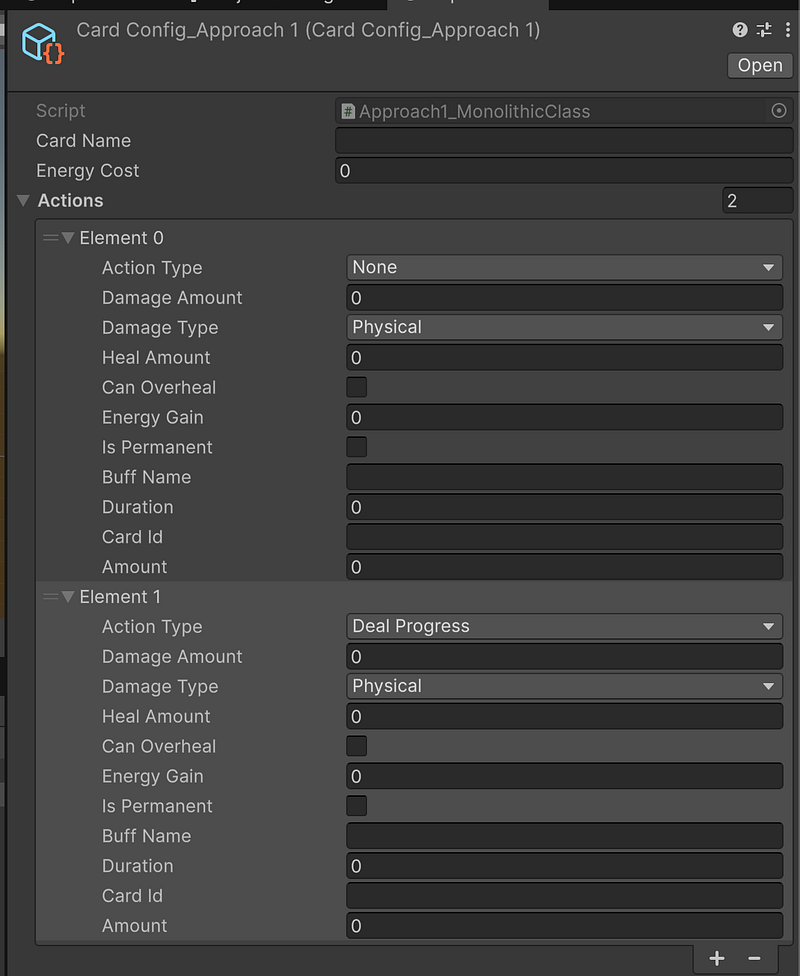Select the Element 0 row label
Viewport: 800px width, 976px height.
coord(121,238)
